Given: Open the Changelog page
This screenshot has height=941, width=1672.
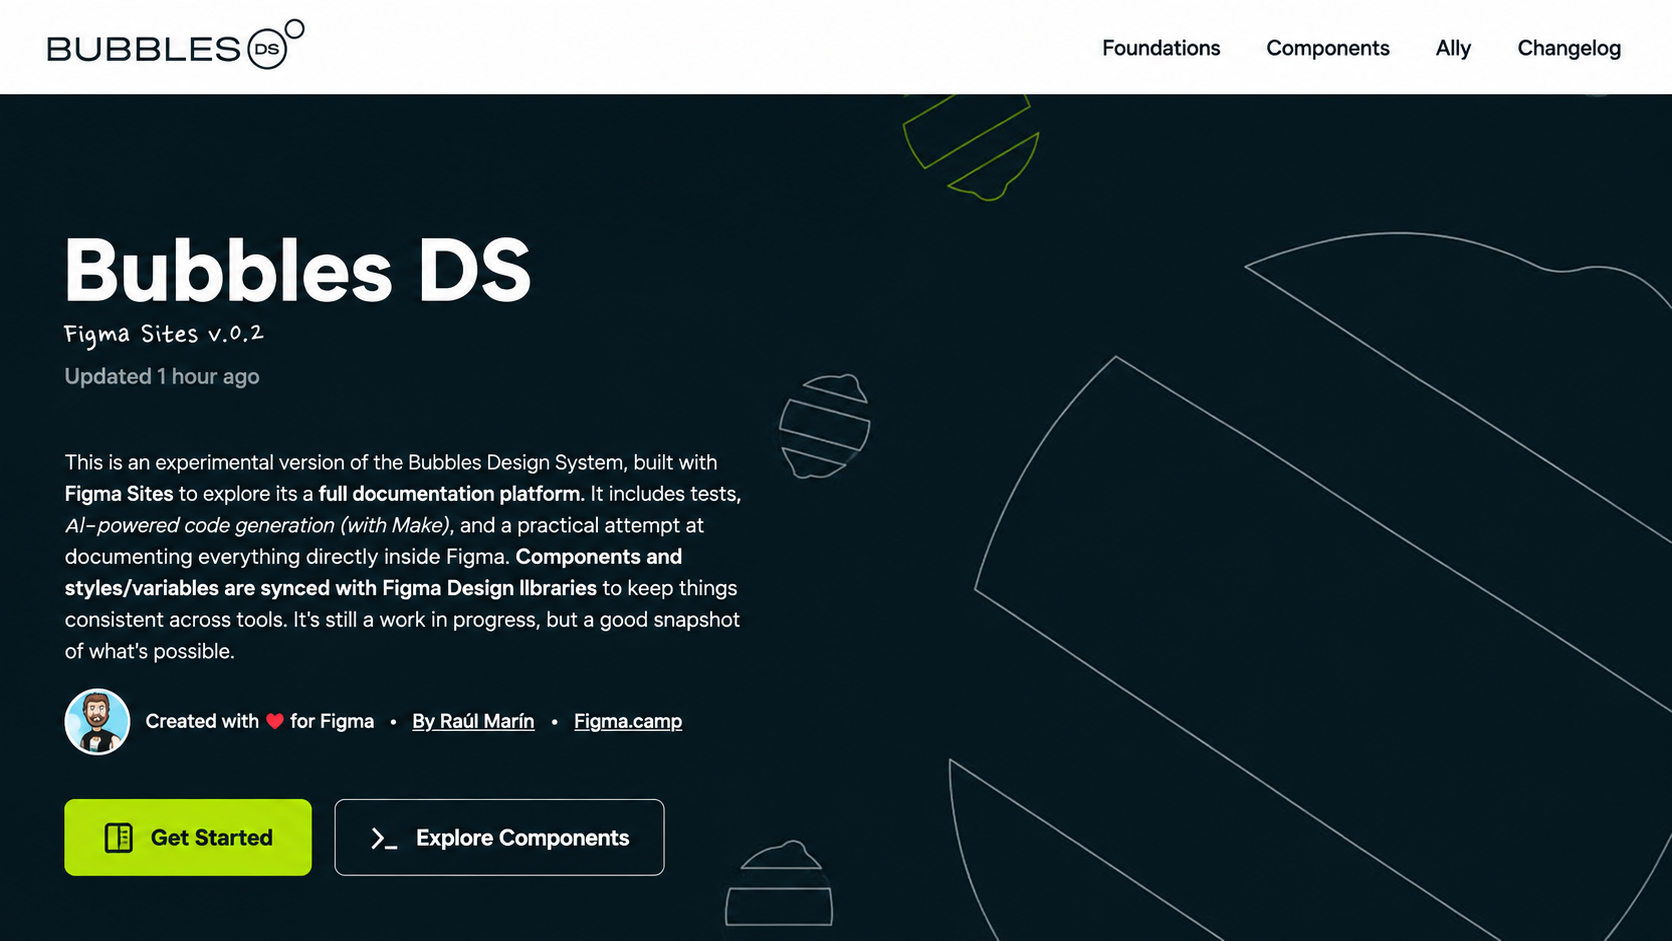Looking at the screenshot, I should pos(1569,48).
